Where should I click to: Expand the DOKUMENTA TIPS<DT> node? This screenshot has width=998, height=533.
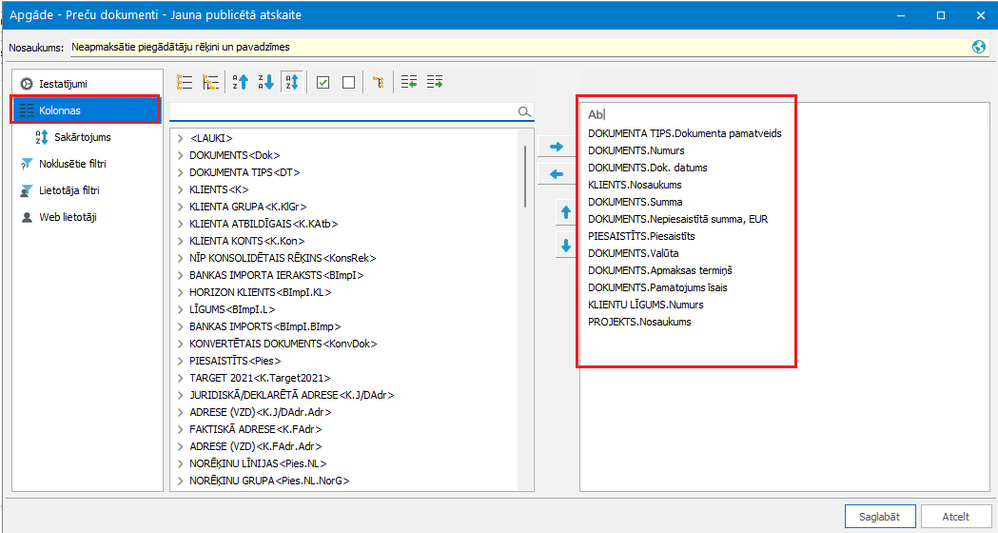click(181, 172)
